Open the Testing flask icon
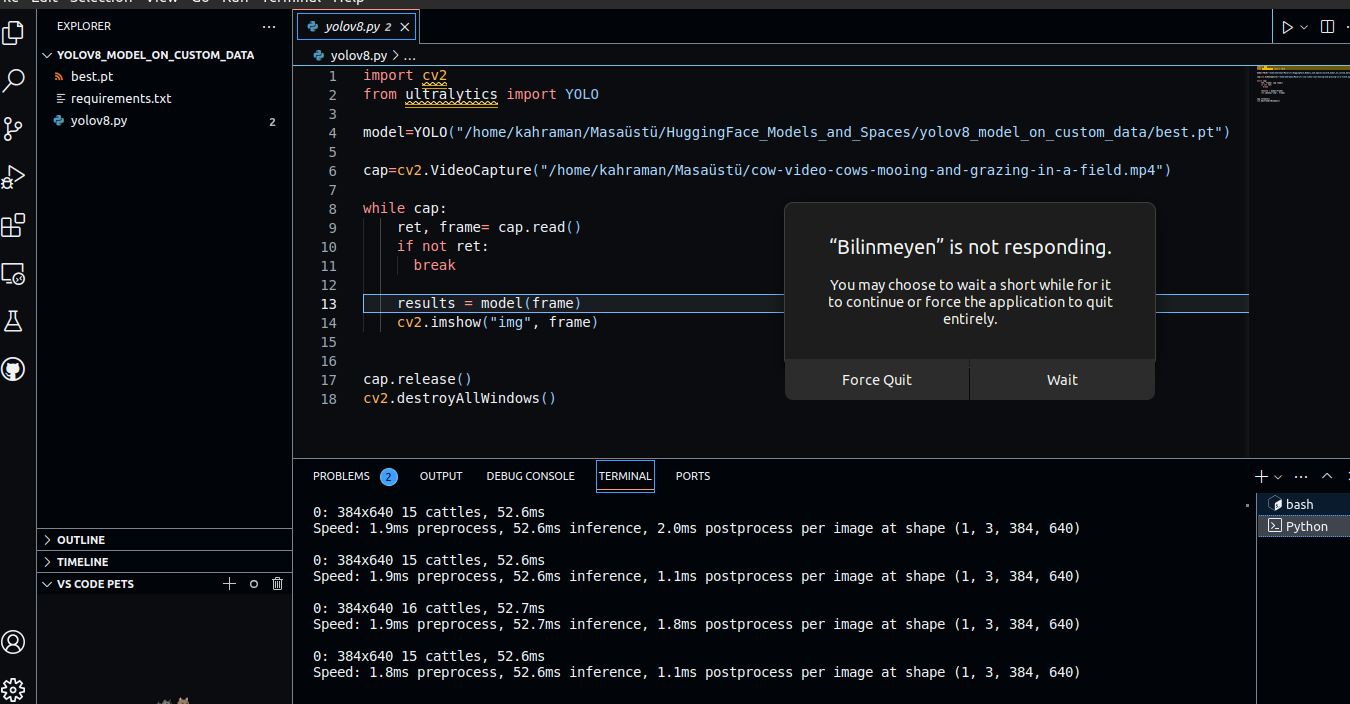The image size is (1350, 704). coord(13,321)
